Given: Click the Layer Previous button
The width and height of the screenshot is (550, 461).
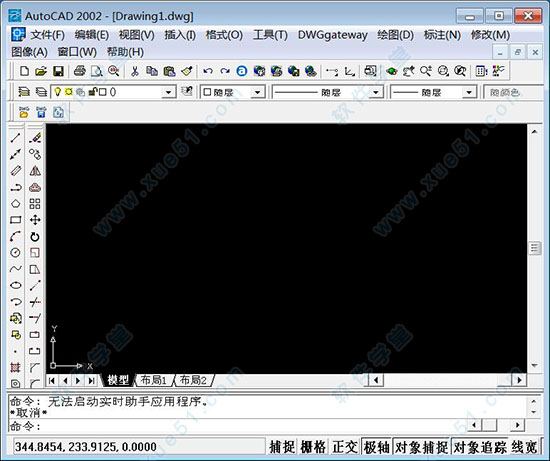Looking at the screenshot, I should 187,92.
